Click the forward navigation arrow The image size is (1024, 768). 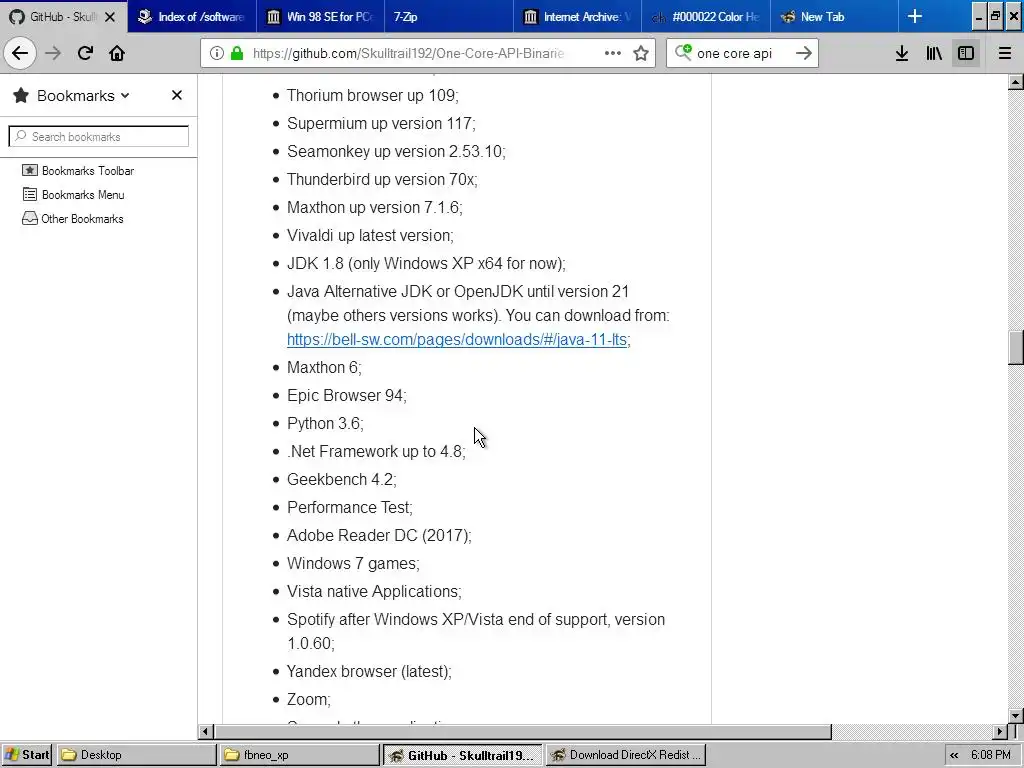pos(53,53)
